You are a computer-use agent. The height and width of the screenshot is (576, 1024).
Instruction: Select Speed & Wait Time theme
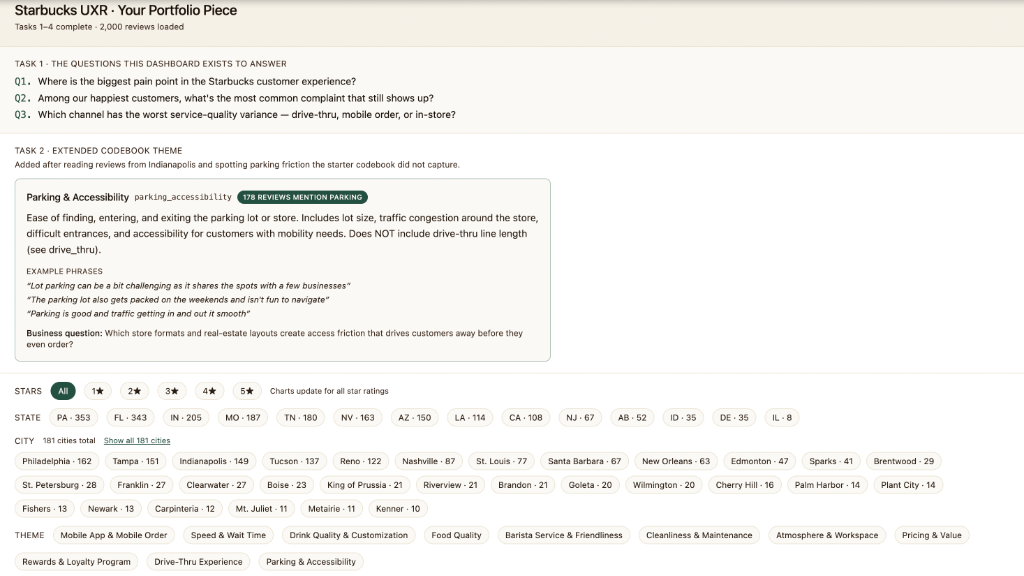229,536
